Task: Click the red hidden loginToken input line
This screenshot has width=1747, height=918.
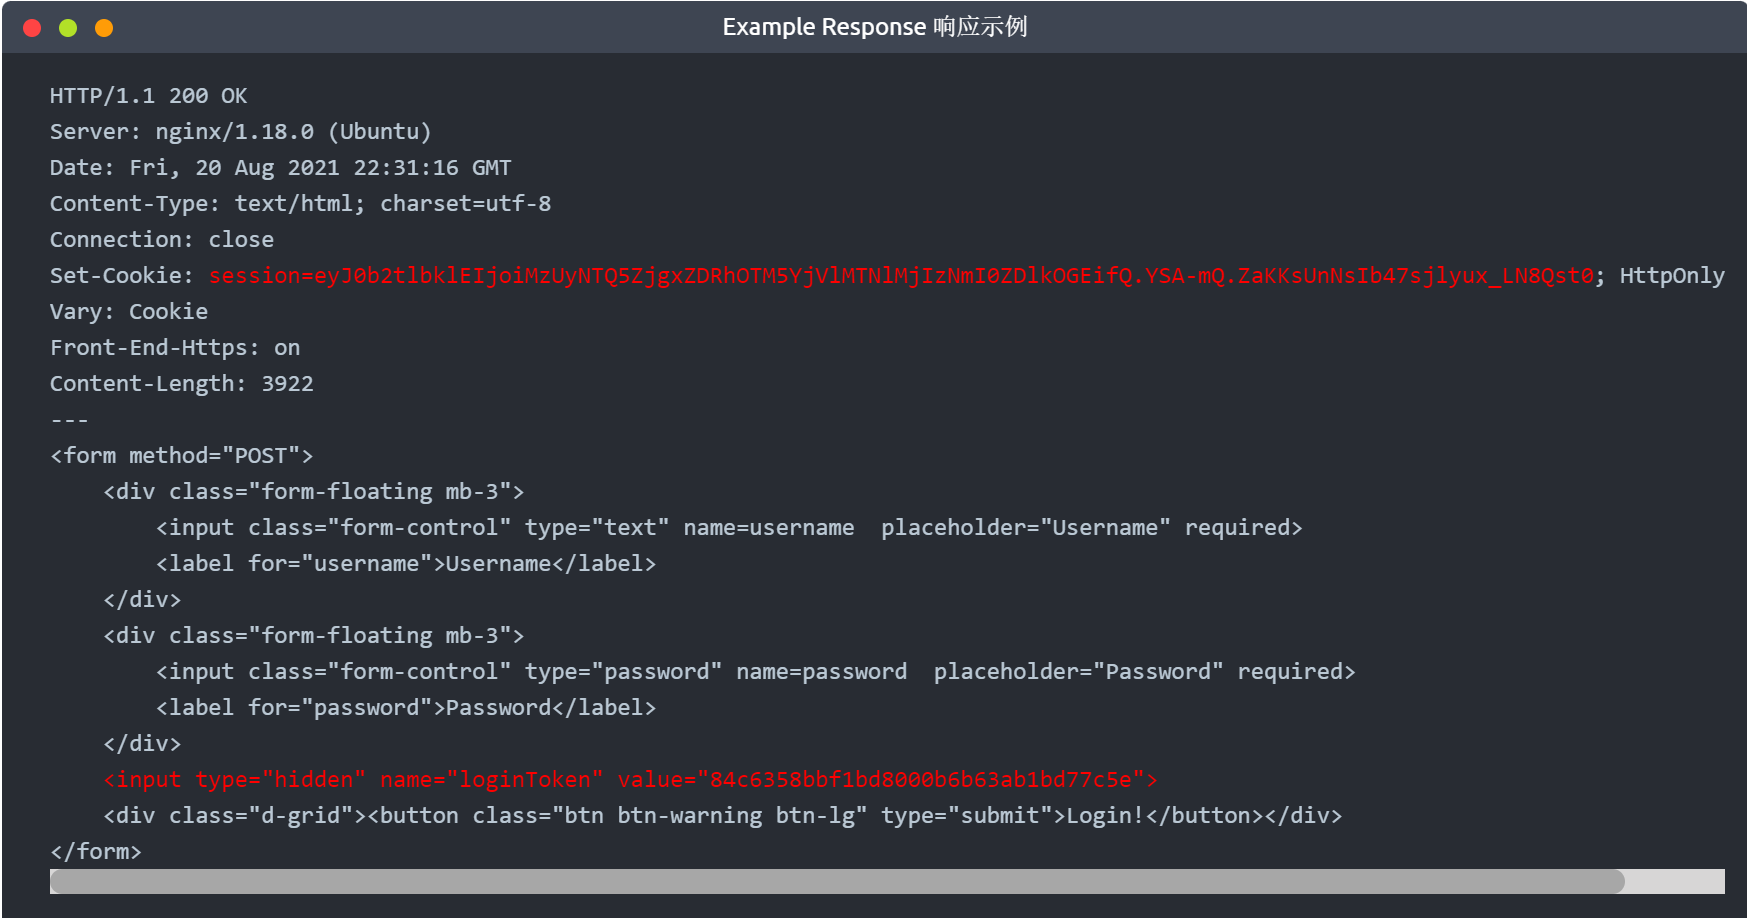Action: coord(630,780)
